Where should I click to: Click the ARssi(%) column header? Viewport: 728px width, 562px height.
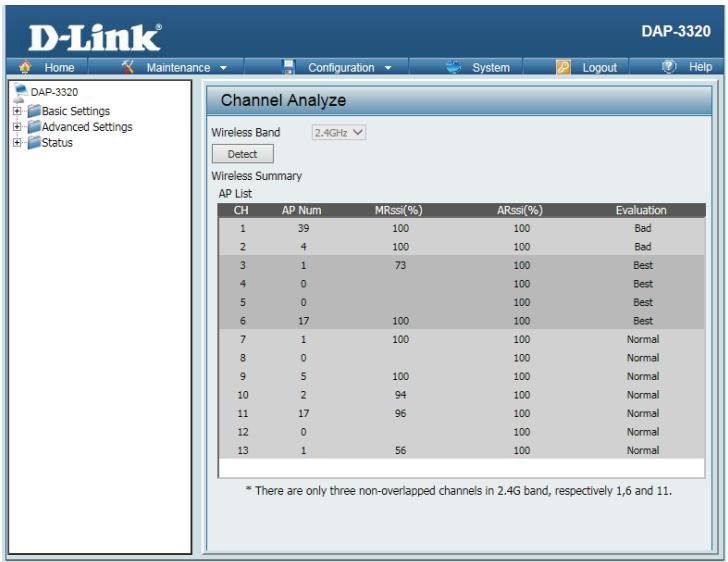520,210
